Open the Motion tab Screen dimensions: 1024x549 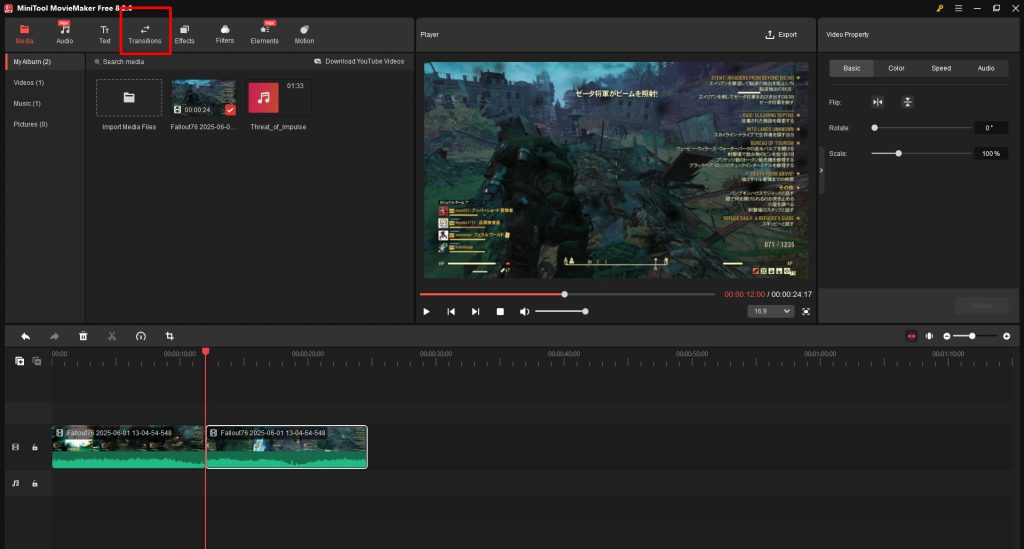pos(304,34)
